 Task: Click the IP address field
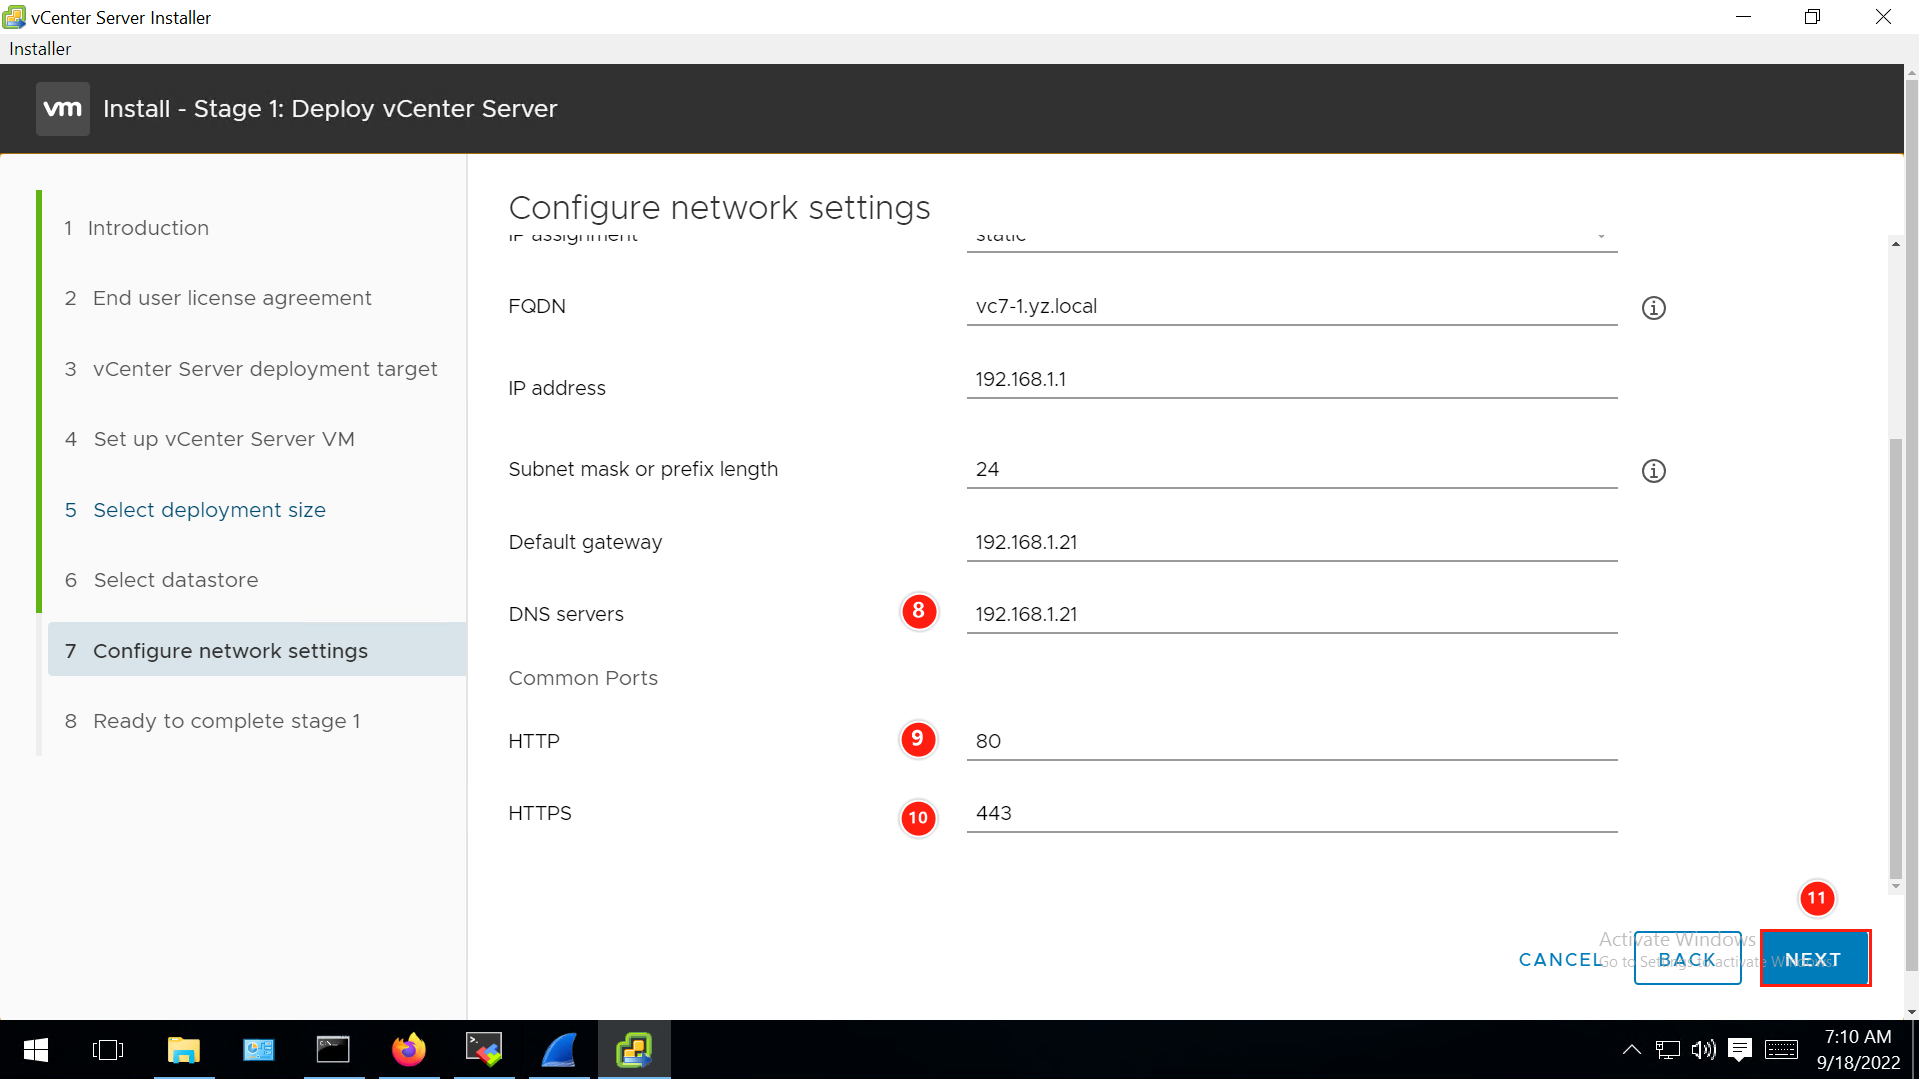[x=1292, y=380]
